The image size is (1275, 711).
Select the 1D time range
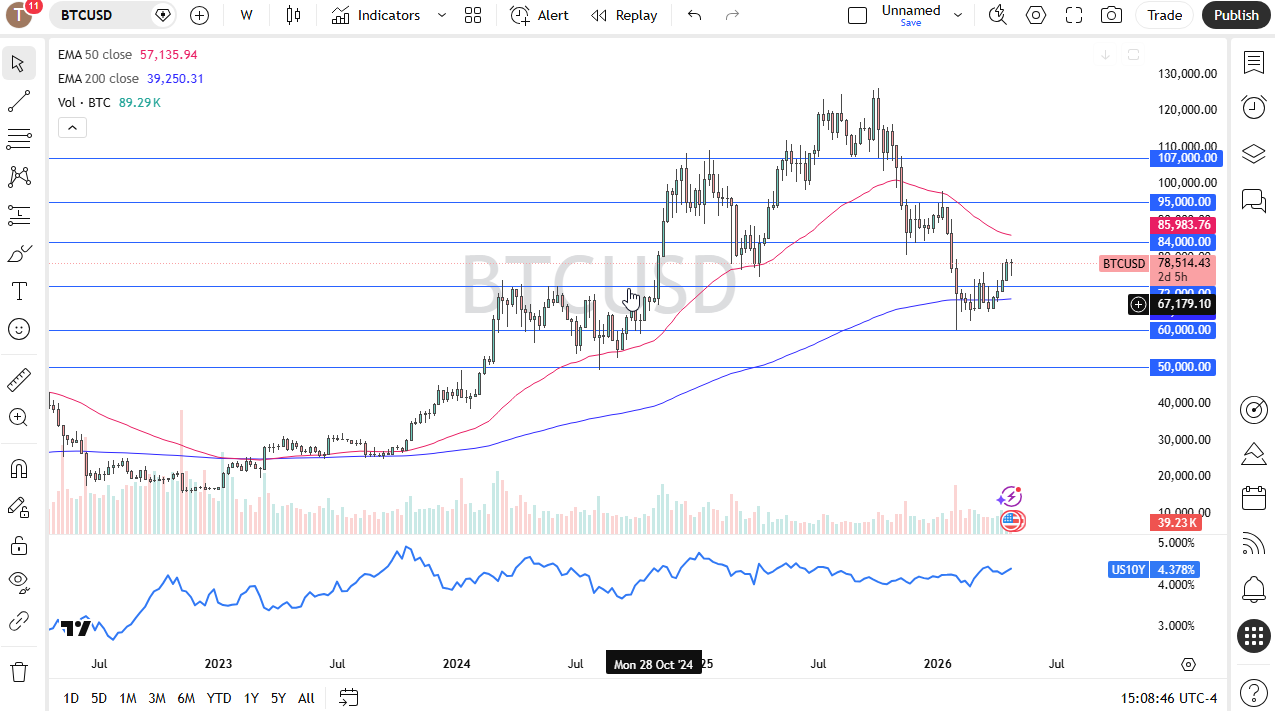tap(71, 698)
